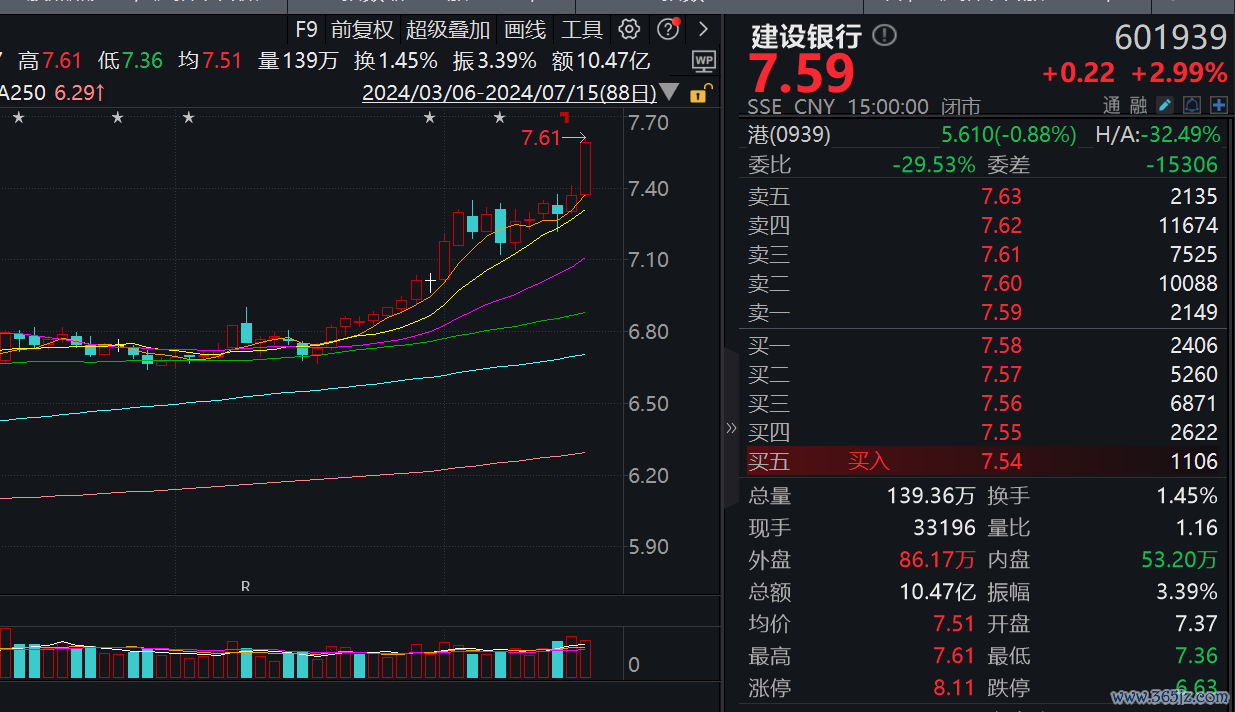Image resolution: width=1235 pixels, height=712 pixels.
Task: Click the R marker at chart bottom
Action: [245, 586]
